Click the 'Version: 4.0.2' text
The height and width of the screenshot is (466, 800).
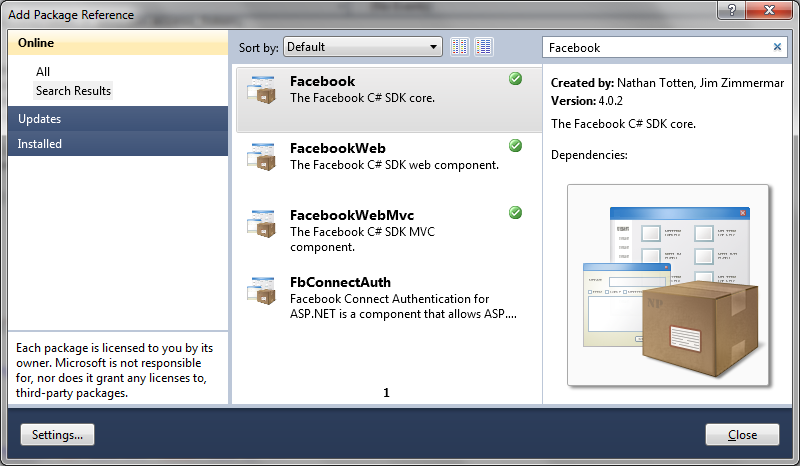587,101
